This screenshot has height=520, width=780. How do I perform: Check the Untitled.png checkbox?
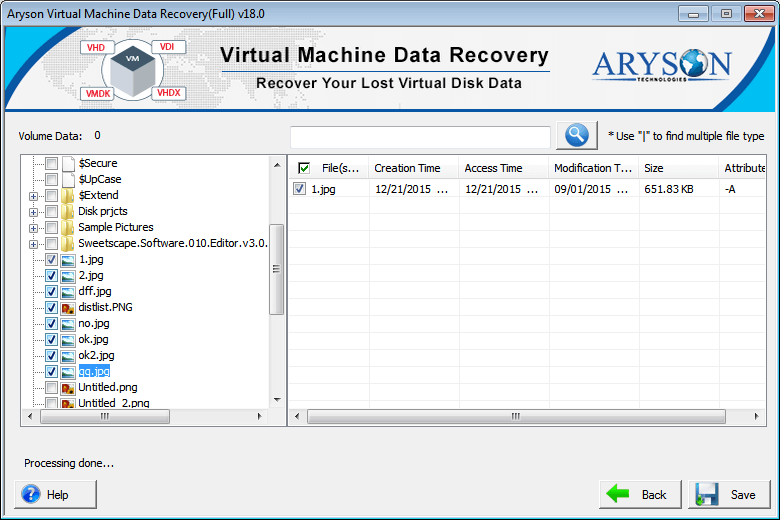[x=51, y=387]
